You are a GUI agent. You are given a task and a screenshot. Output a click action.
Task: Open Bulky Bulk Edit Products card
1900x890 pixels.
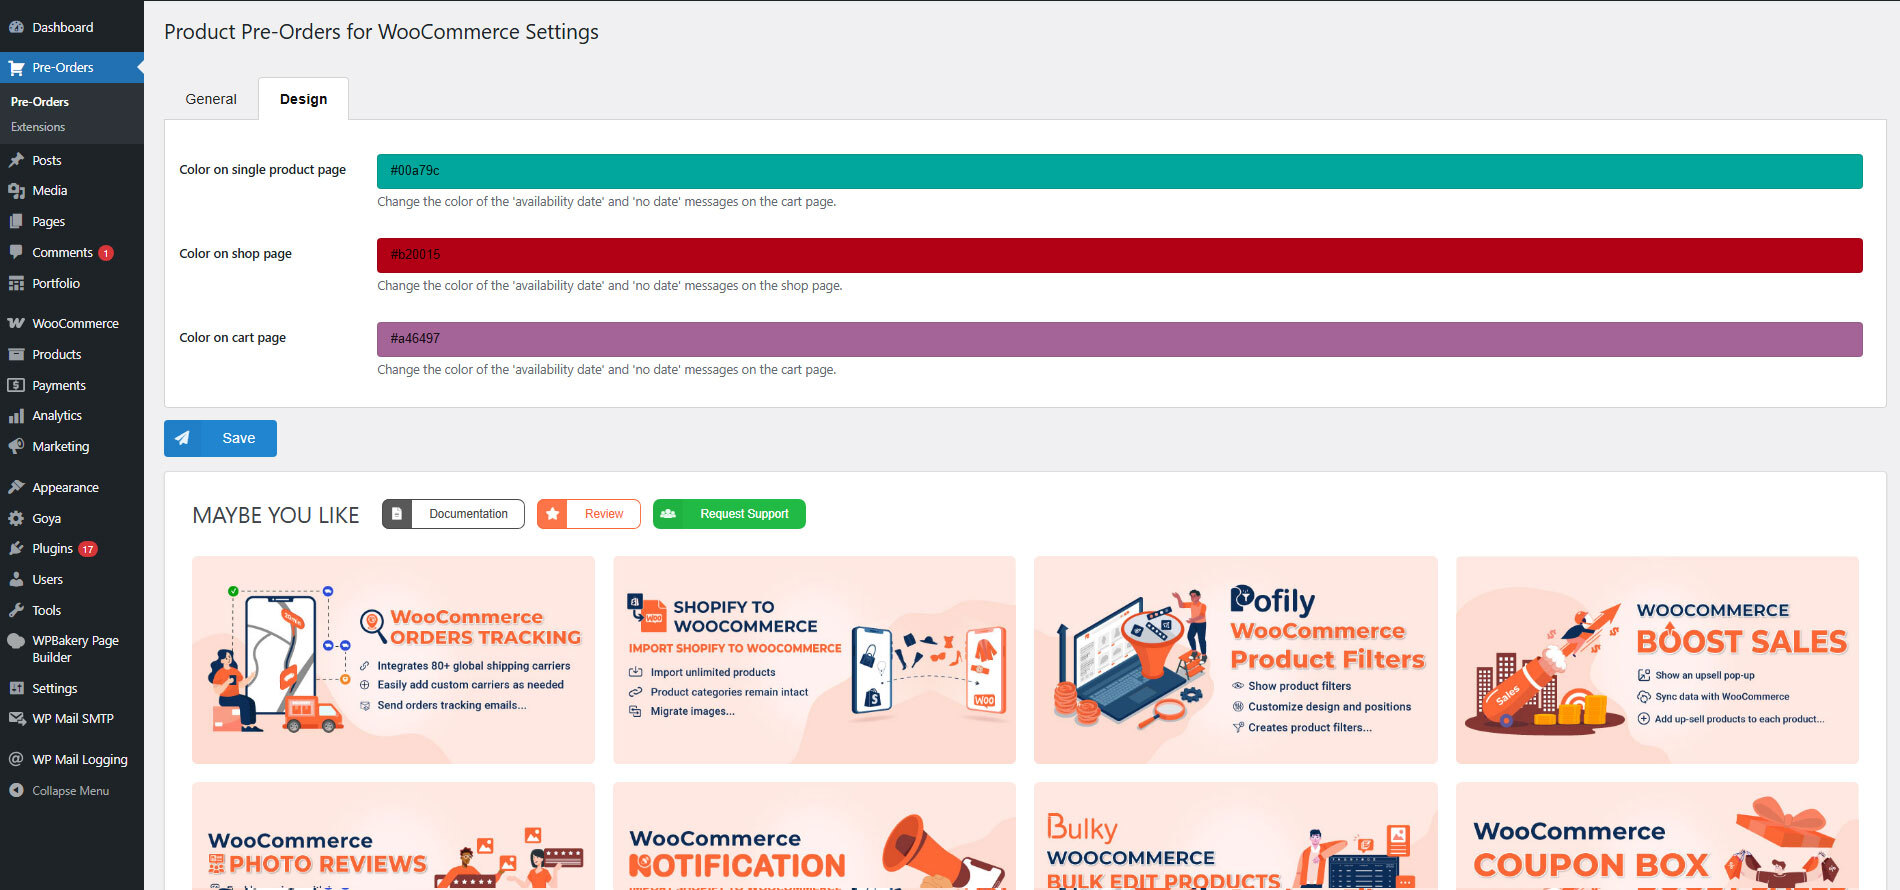click(1236, 836)
